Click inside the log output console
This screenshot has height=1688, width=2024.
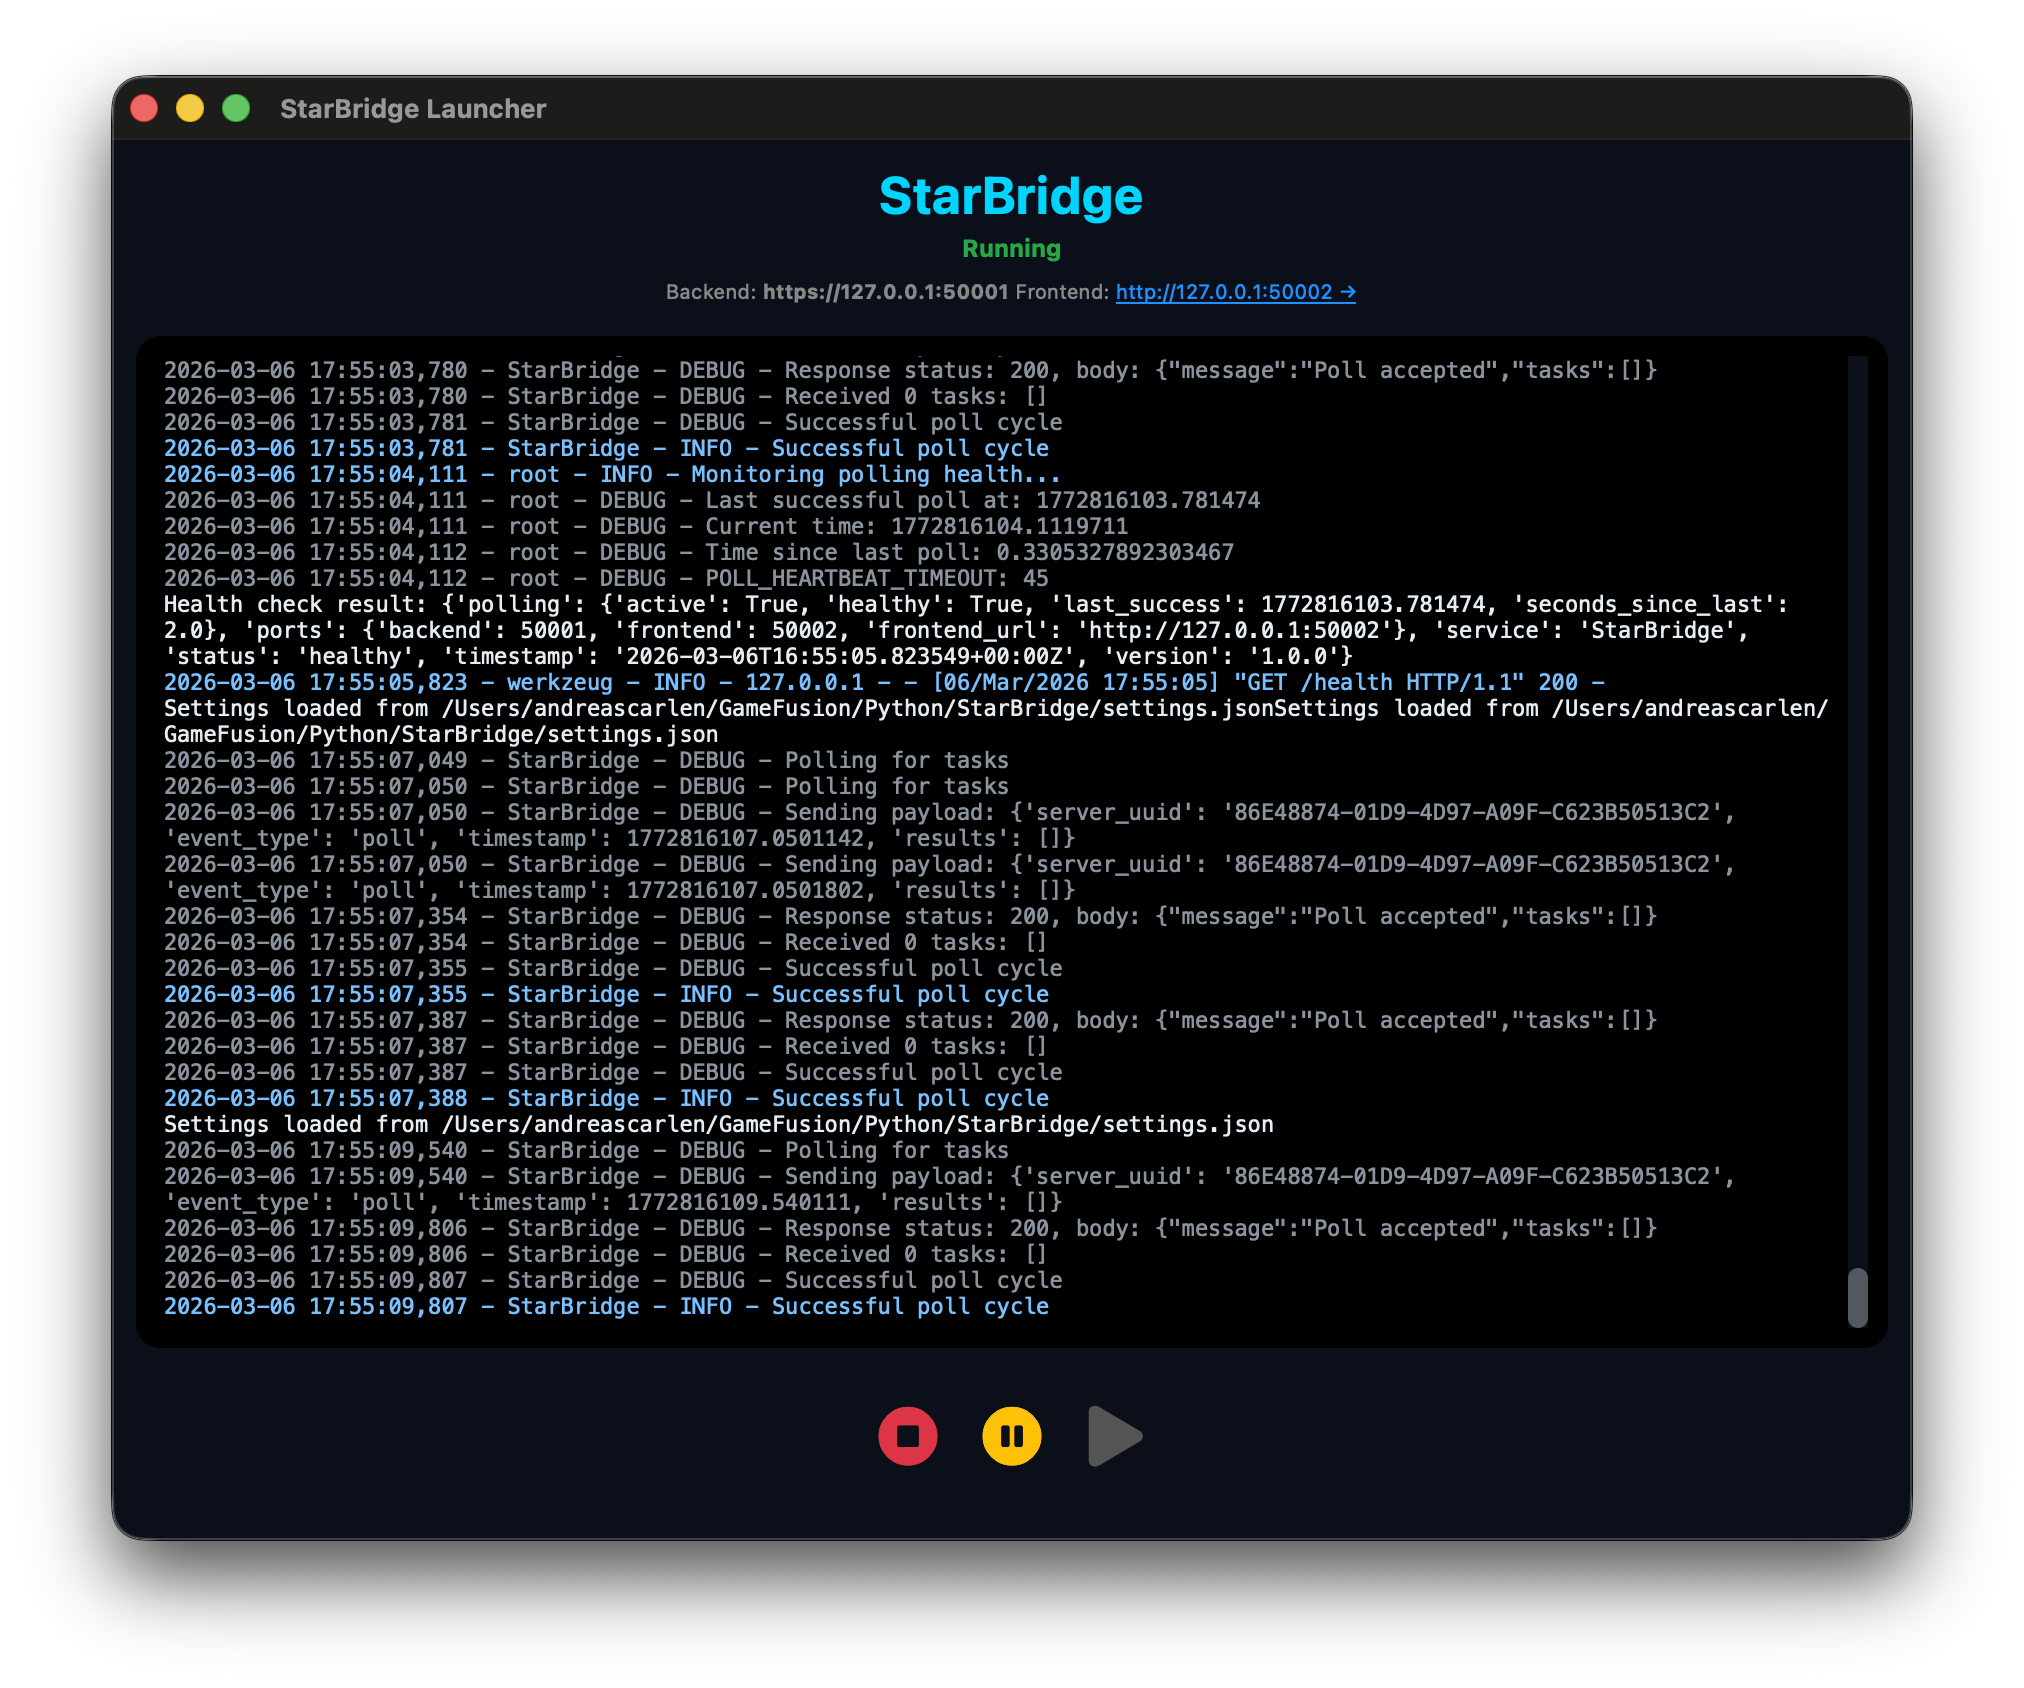tap(1000, 850)
